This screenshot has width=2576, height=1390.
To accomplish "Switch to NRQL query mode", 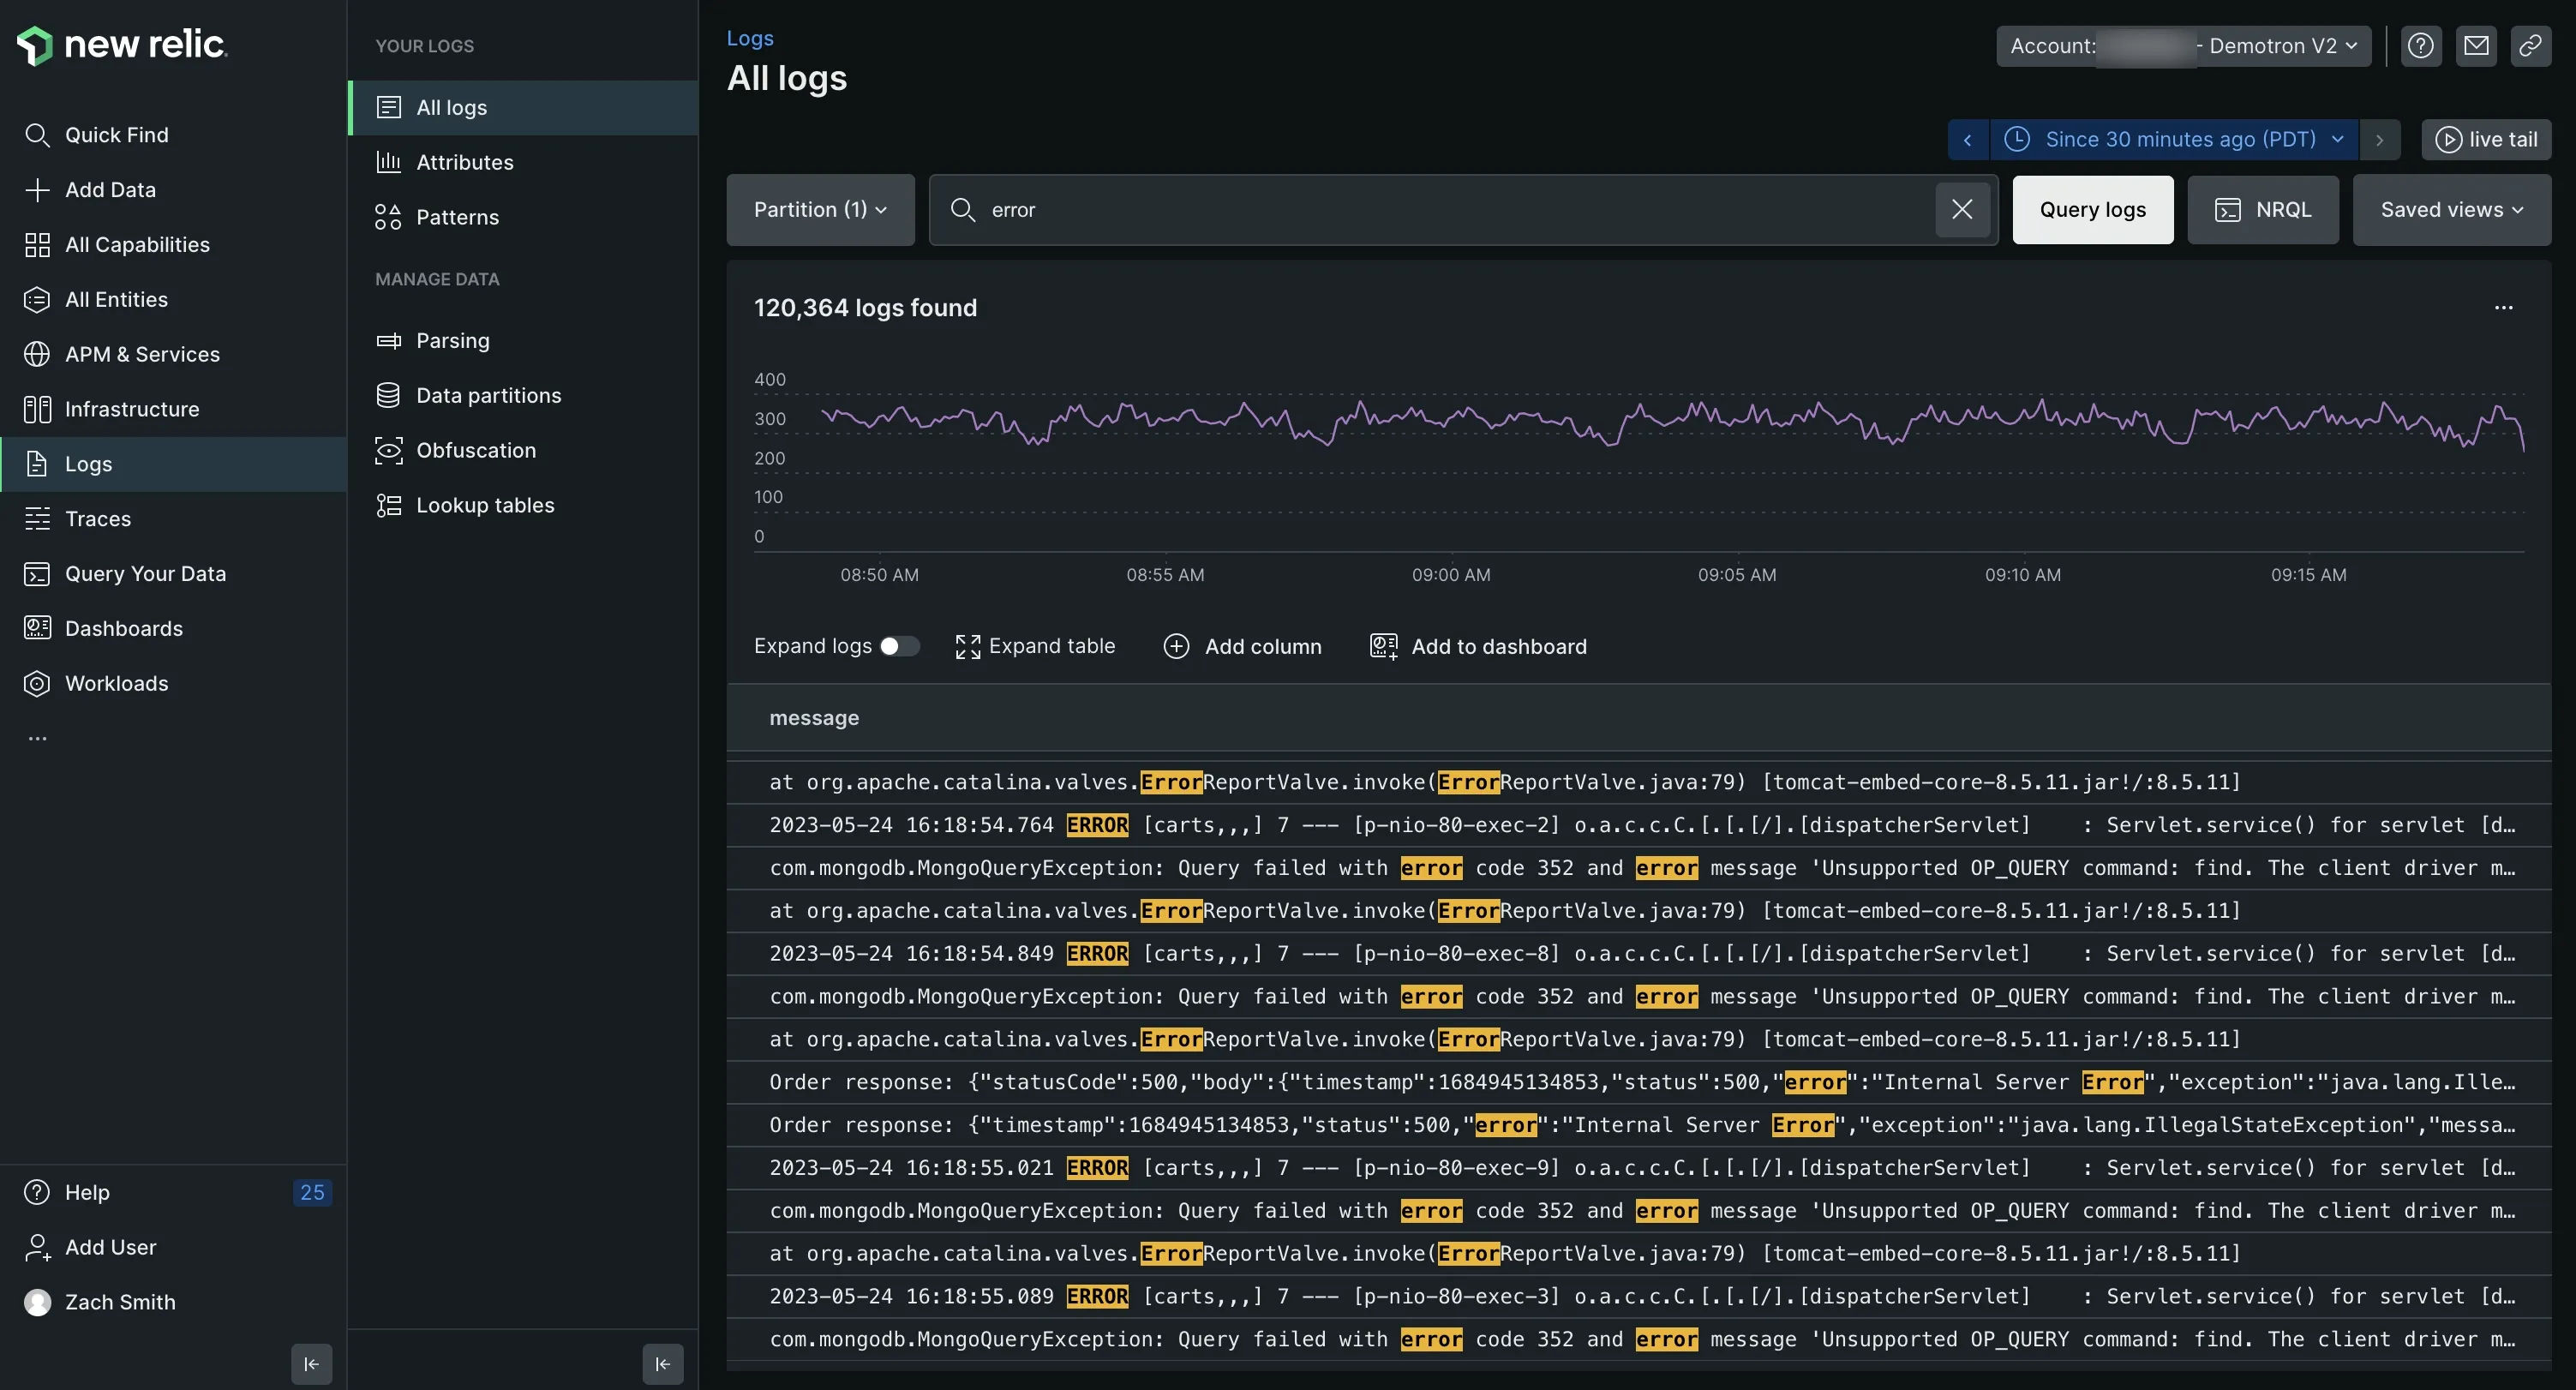I will (x=2263, y=210).
